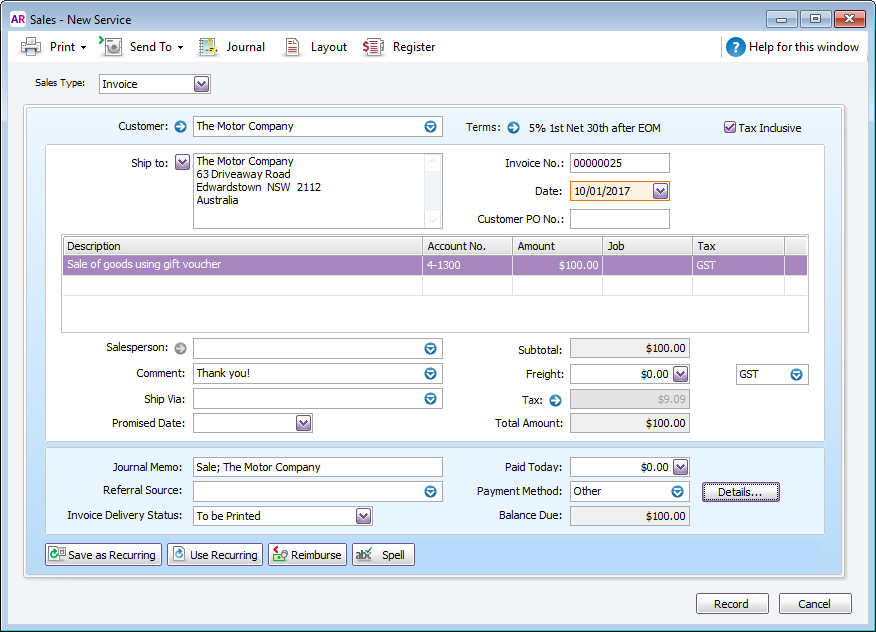Viewport: 876px width, 632px height.
Task: Click the Terms zoom arrow icon
Action: coord(513,128)
